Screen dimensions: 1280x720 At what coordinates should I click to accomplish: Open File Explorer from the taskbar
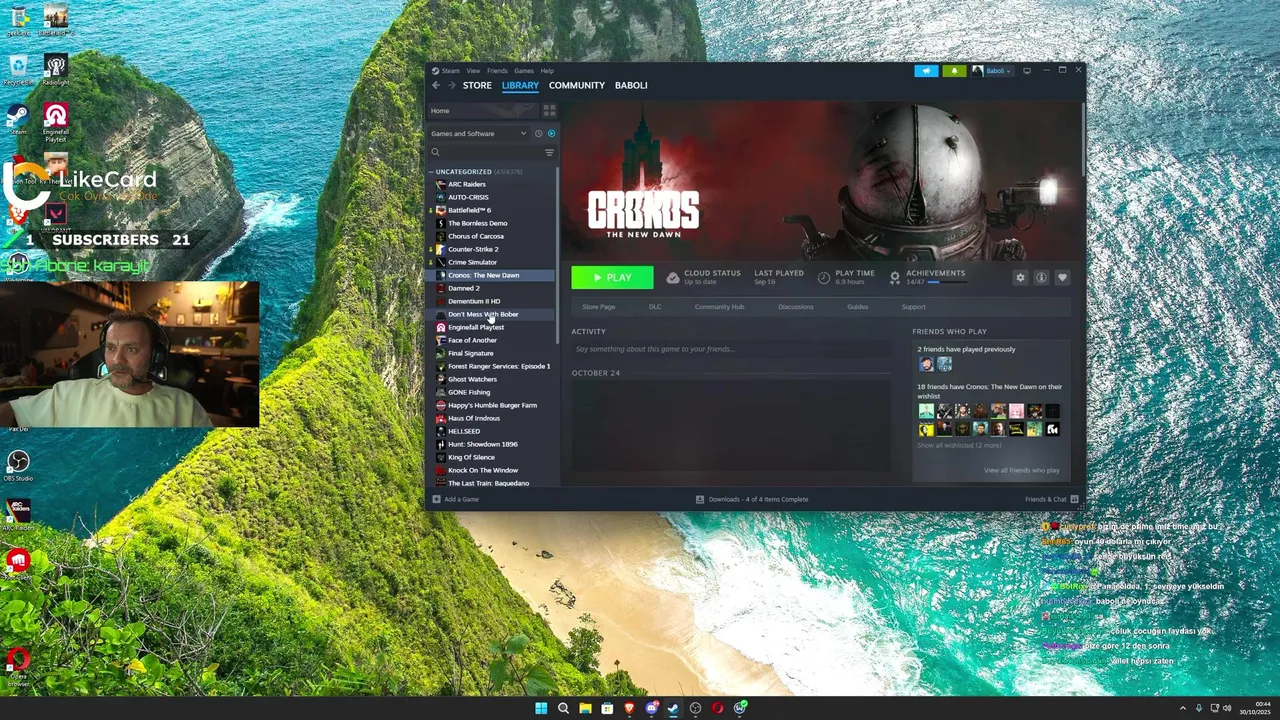tap(585, 708)
